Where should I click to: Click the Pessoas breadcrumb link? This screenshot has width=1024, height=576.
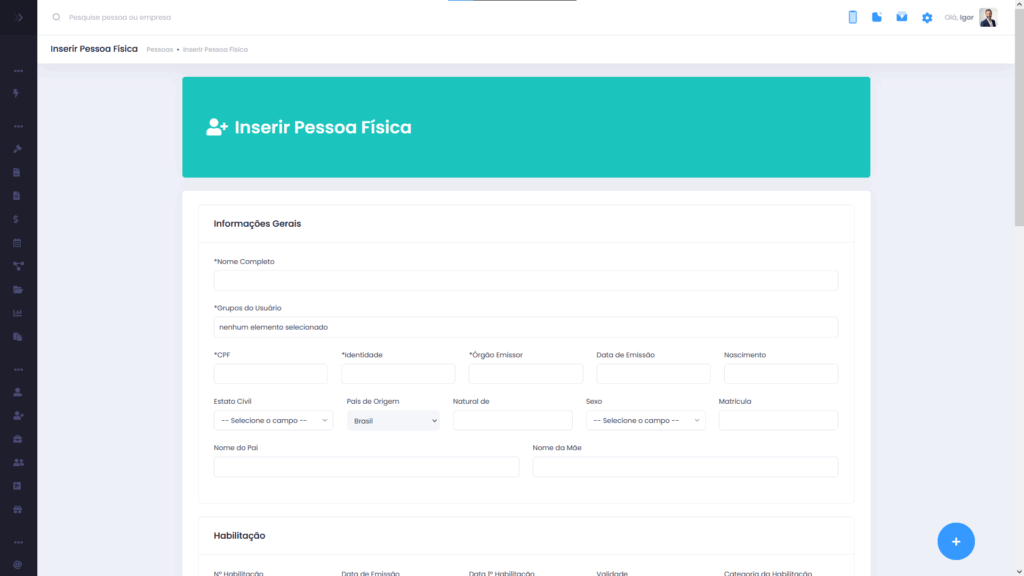point(159,50)
